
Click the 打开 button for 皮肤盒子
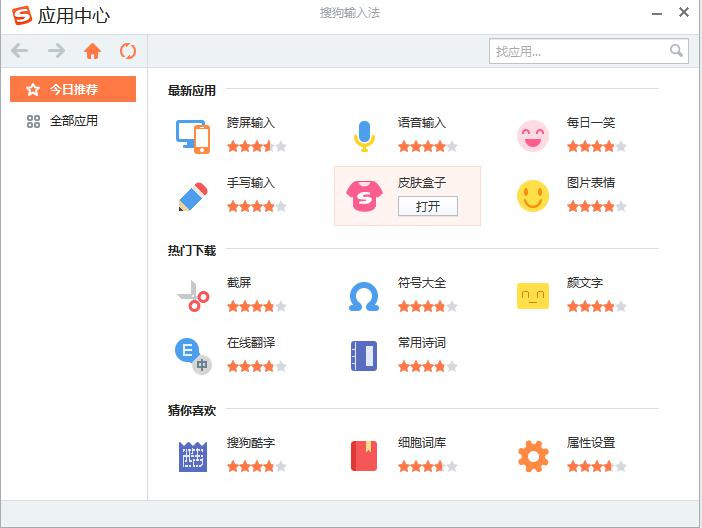click(428, 206)
